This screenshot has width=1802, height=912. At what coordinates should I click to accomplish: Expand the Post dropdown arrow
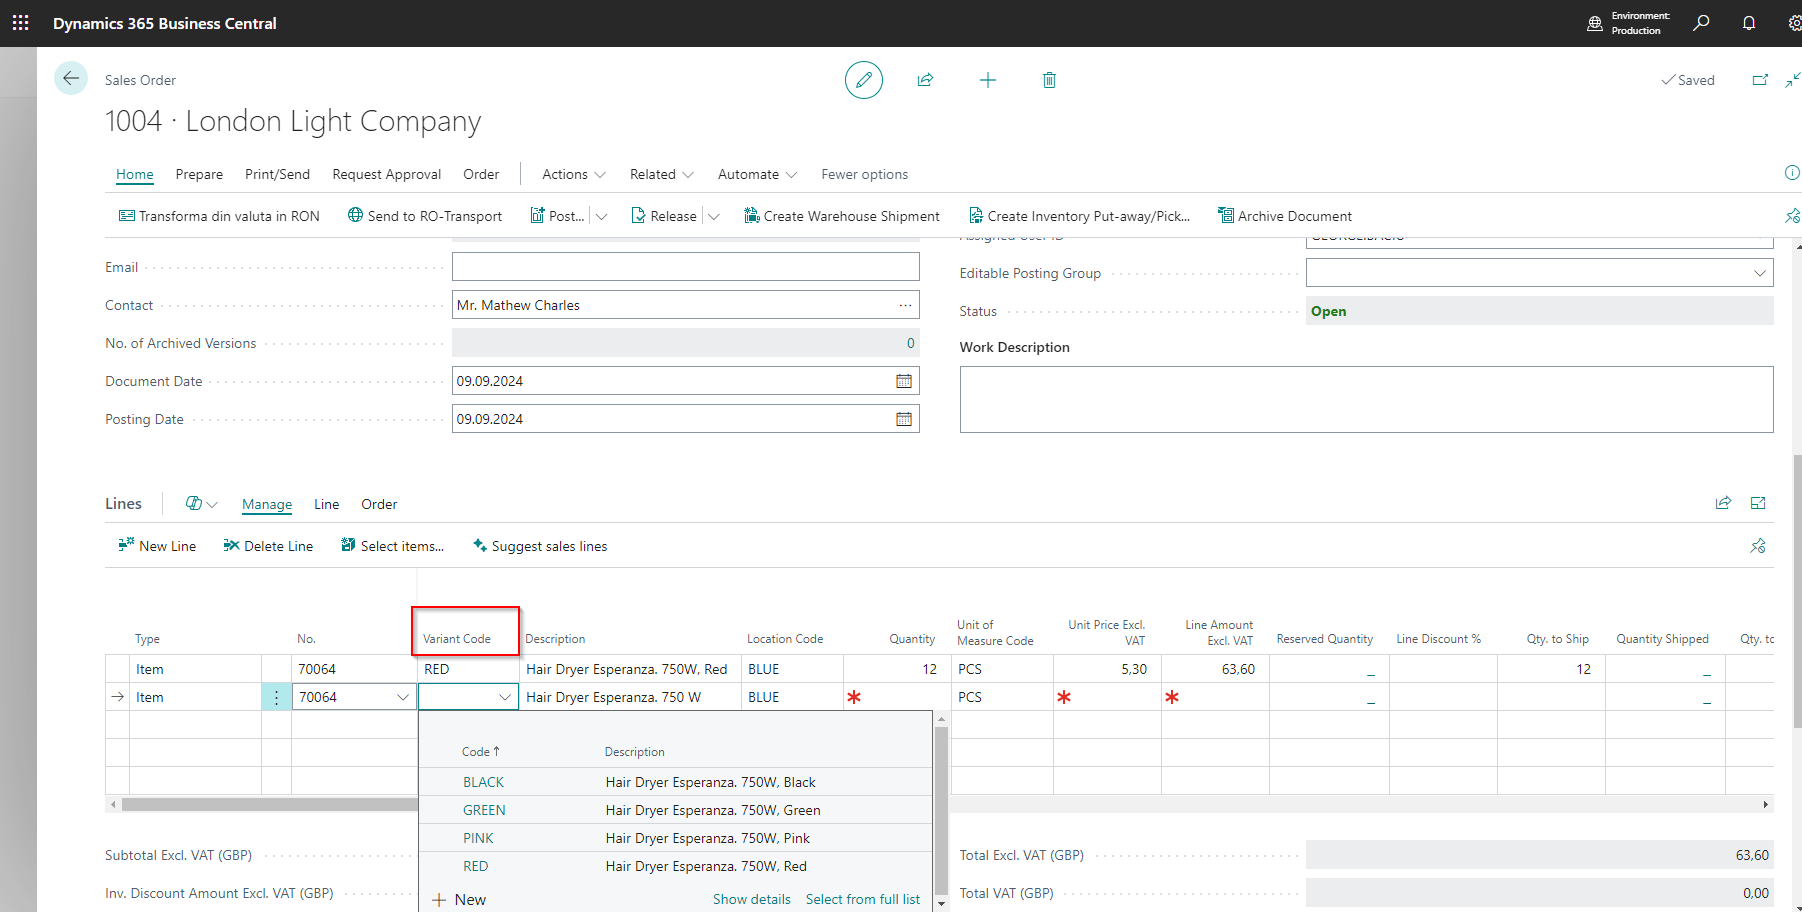tap(602, 216)
